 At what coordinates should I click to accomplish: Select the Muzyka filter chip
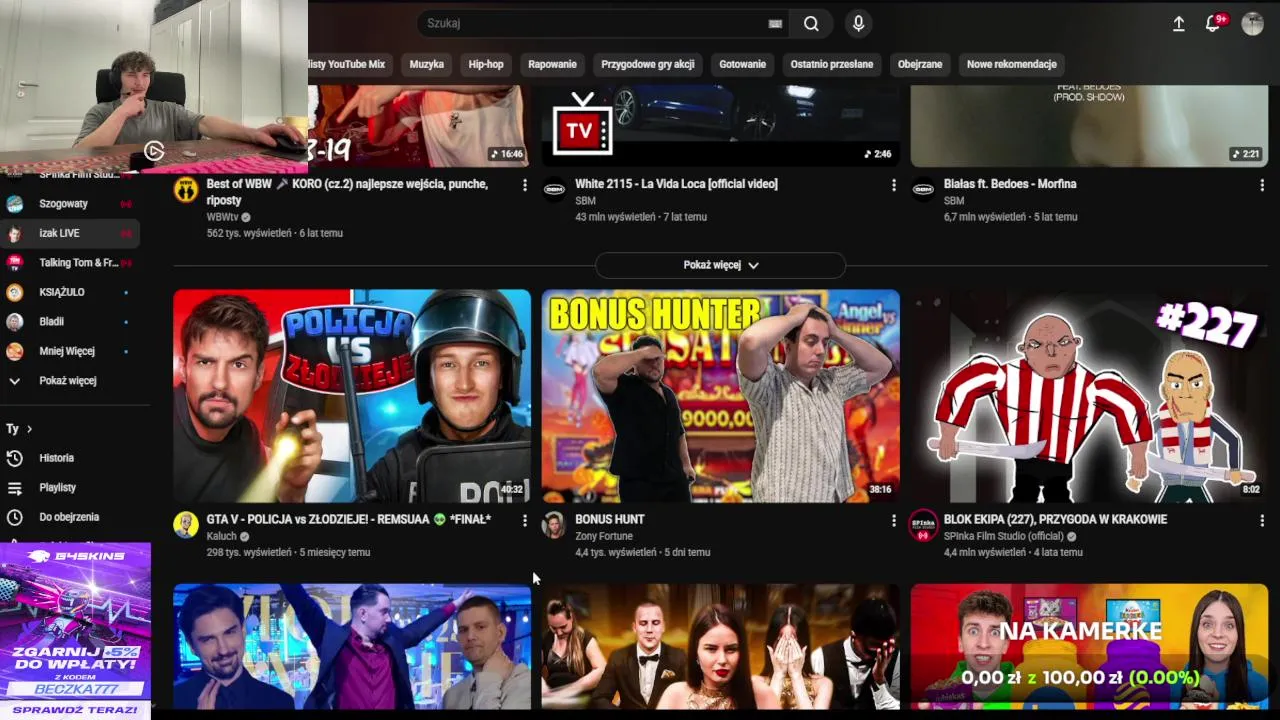(x=427, y=64)
